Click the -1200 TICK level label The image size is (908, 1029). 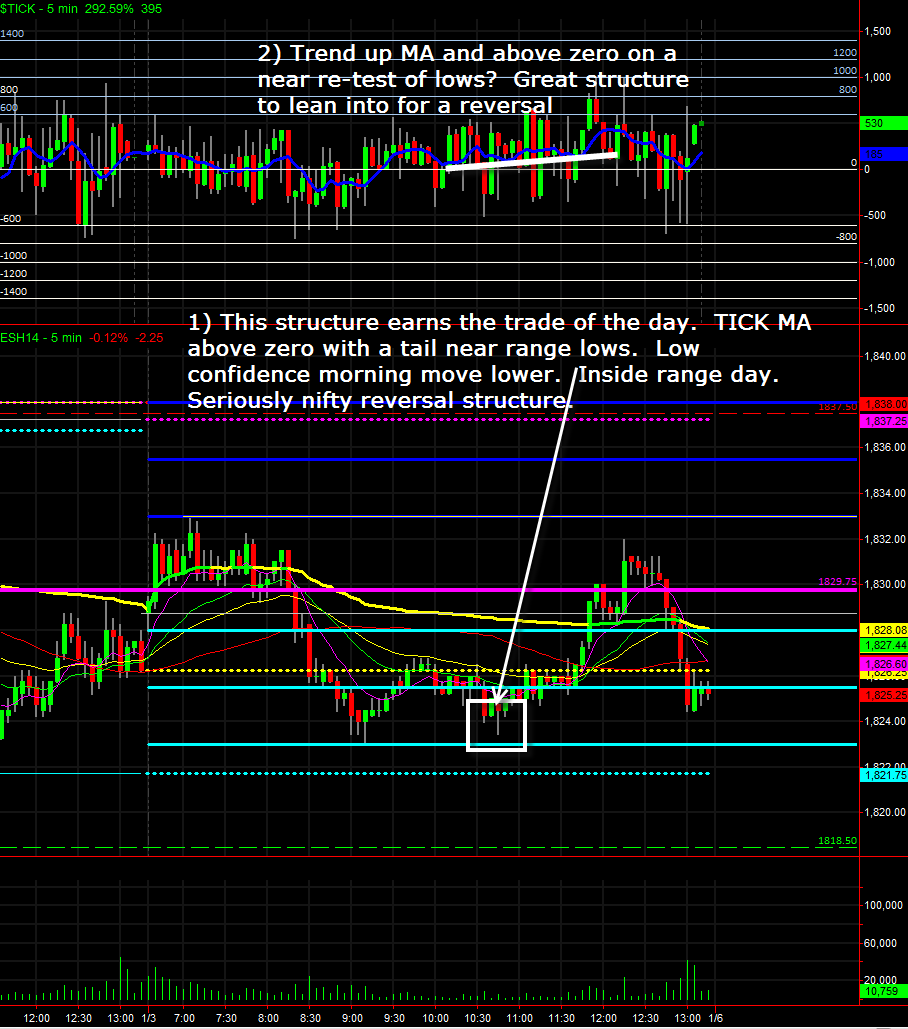pyautogui.click(x=14, y=274)
